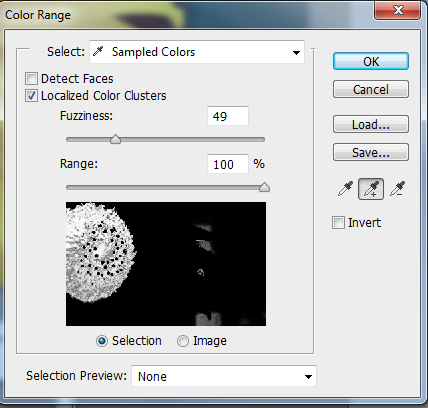Tick the Invert checkbox

(338, 223)
